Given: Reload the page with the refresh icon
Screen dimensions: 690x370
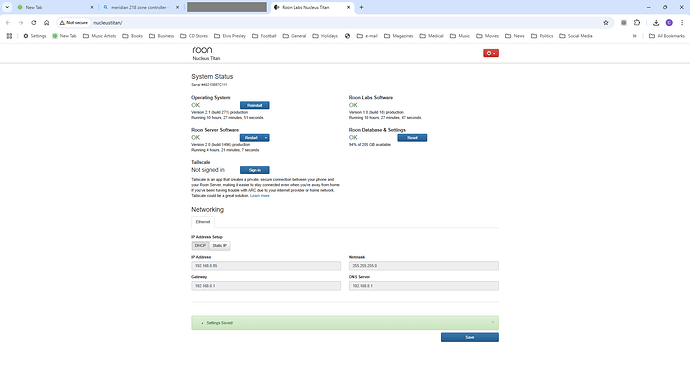Looking at the screenshot, I should point(33,22).
